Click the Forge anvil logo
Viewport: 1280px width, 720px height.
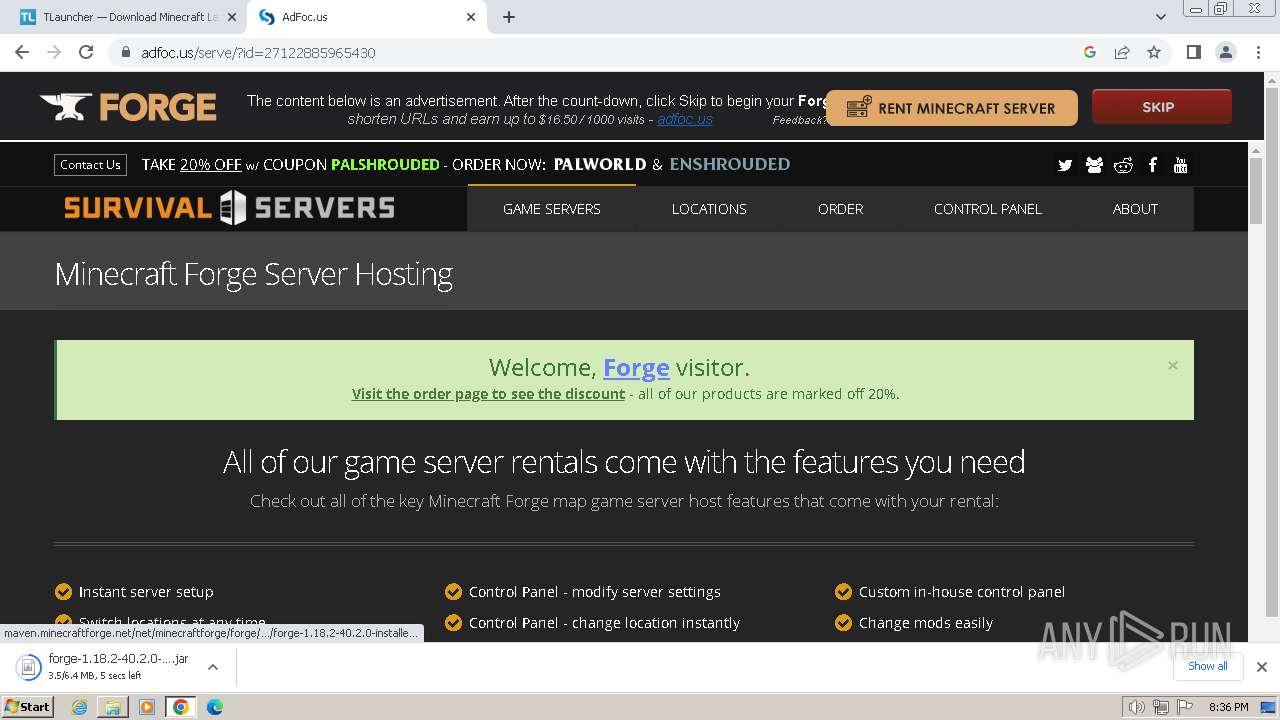[x=128, y=107]
